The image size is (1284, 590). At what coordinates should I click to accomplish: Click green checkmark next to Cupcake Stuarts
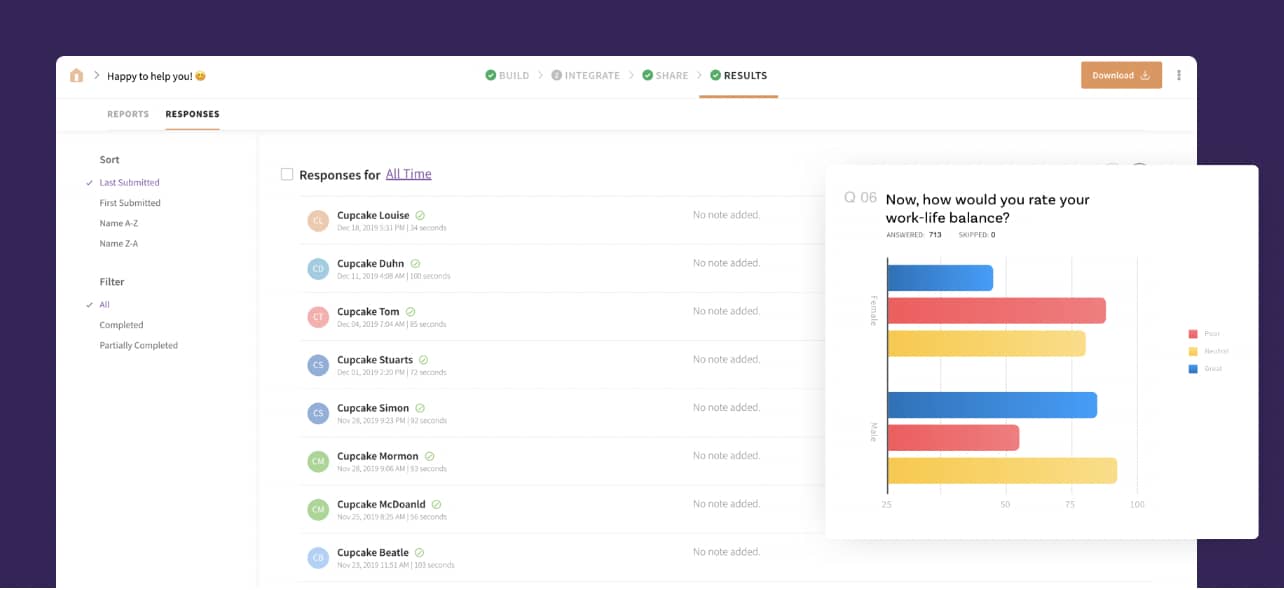pos(423,360)
